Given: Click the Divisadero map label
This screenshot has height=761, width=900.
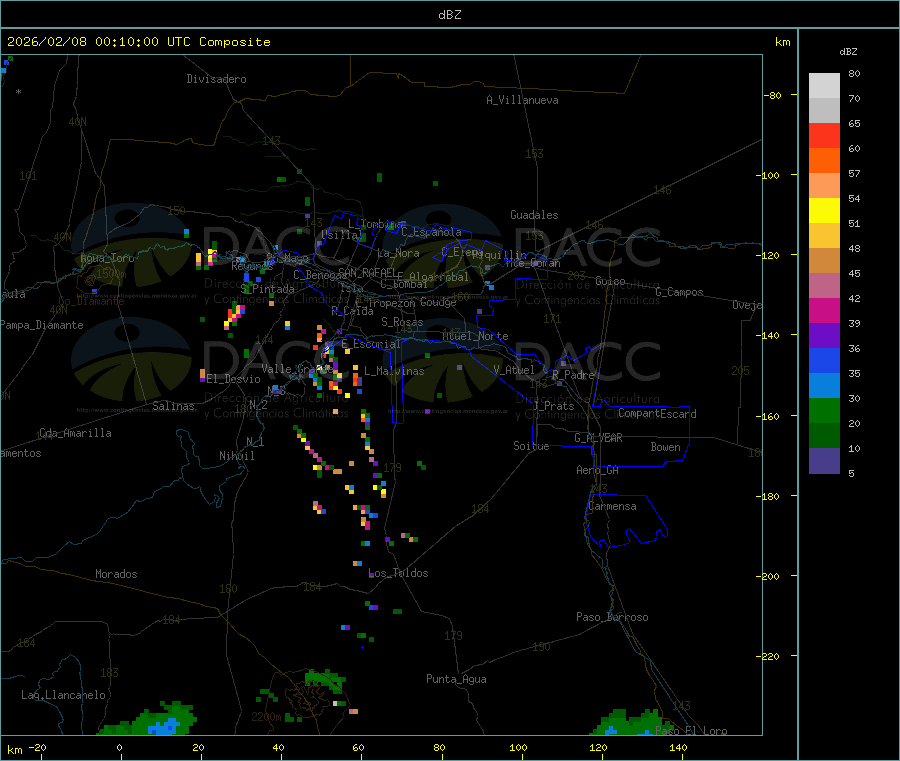Looking at the screenshot, I should 216,79.
